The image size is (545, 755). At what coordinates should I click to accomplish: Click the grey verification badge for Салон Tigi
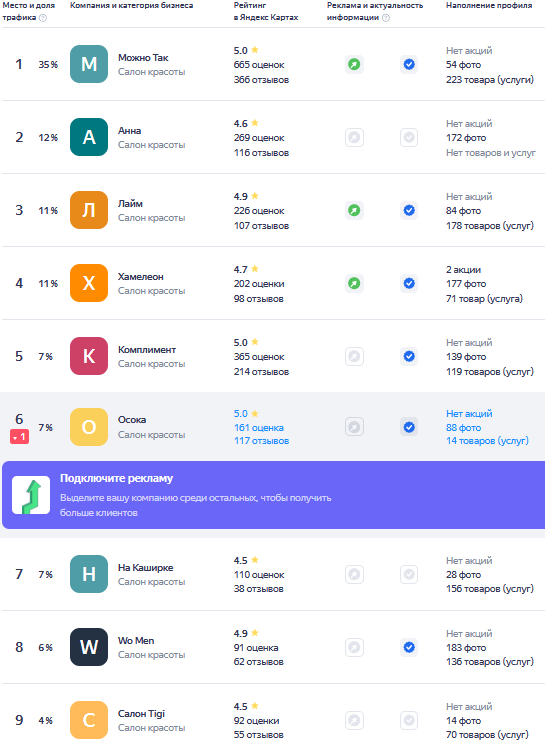(409, 720)
